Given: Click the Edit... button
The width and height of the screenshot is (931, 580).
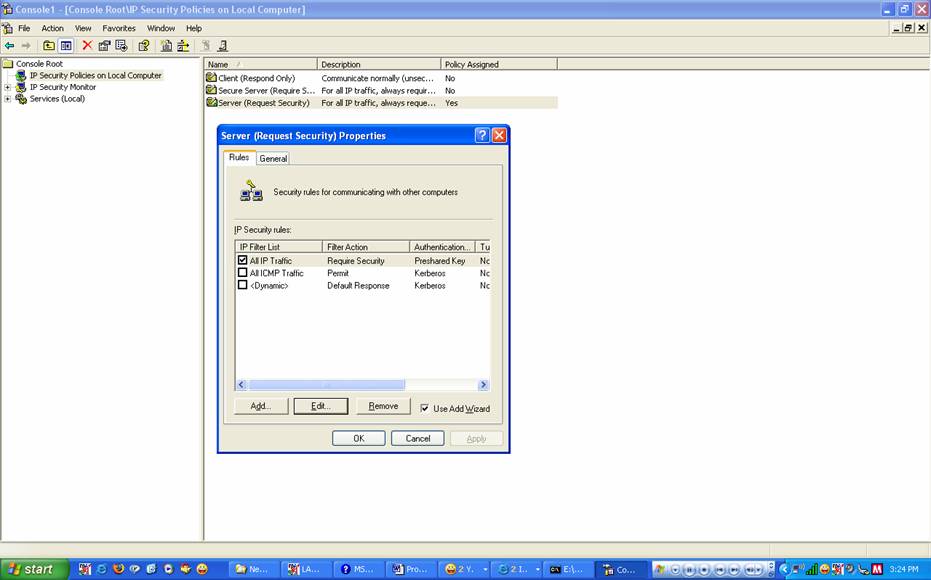Looking at the screenshot, I should 320,406.
